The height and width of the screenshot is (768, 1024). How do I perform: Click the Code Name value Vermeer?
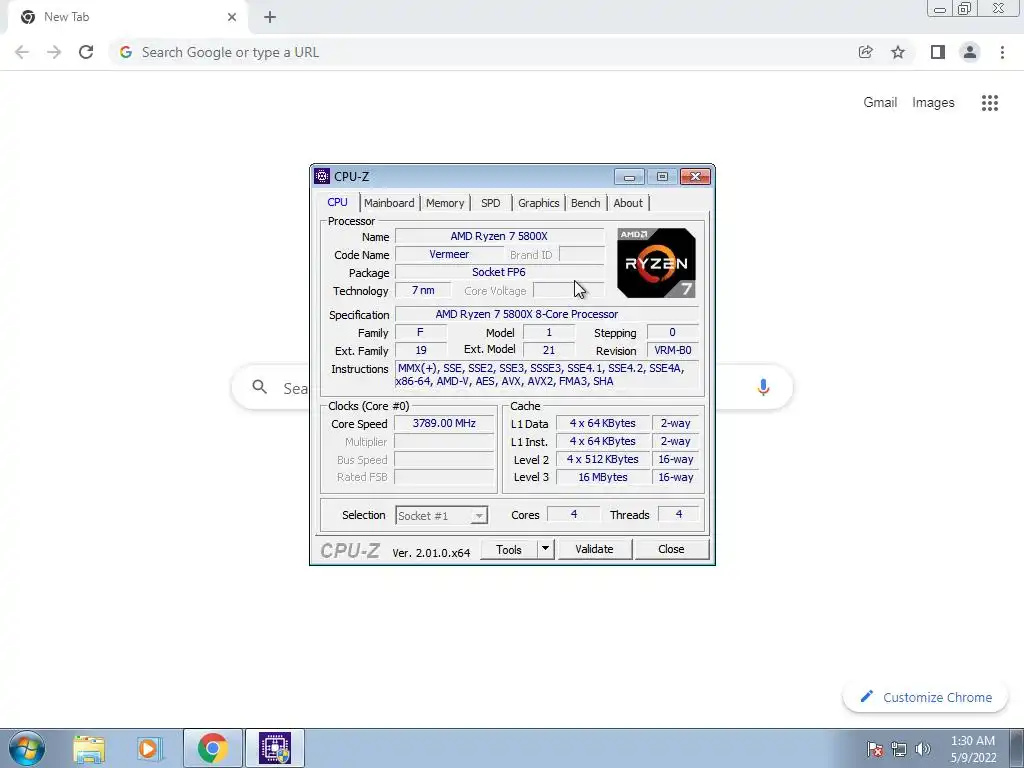pos(449,255)
